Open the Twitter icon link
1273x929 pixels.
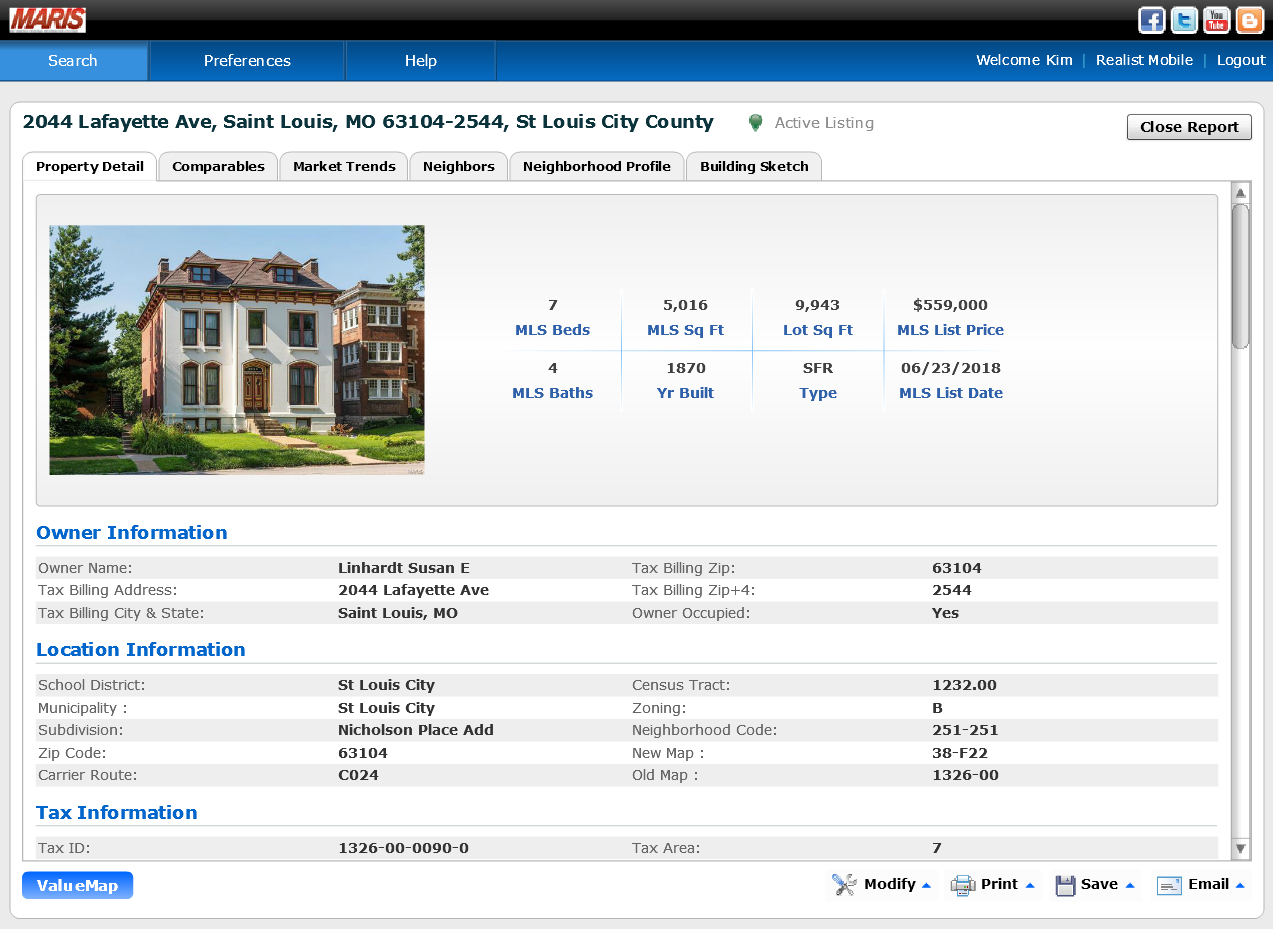click(1184, 20)
